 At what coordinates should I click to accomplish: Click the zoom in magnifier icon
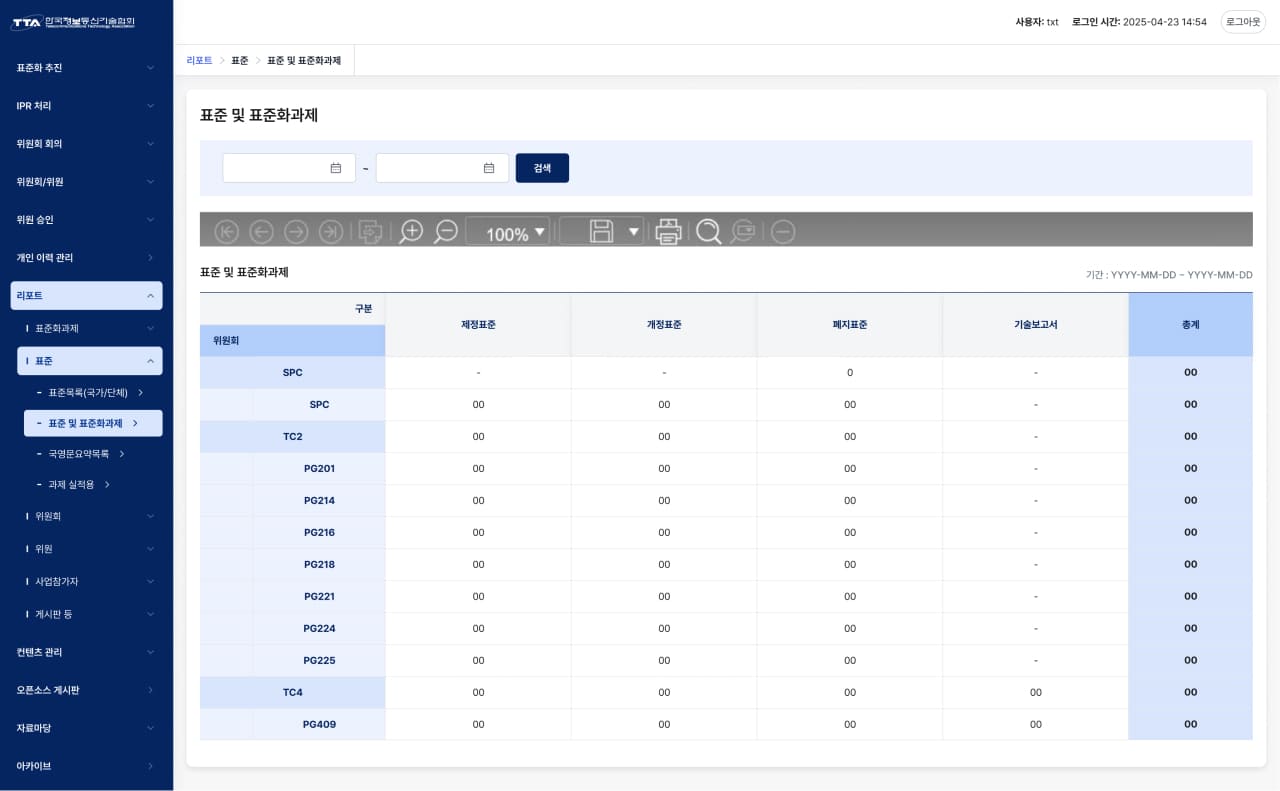tap(411, 232)
